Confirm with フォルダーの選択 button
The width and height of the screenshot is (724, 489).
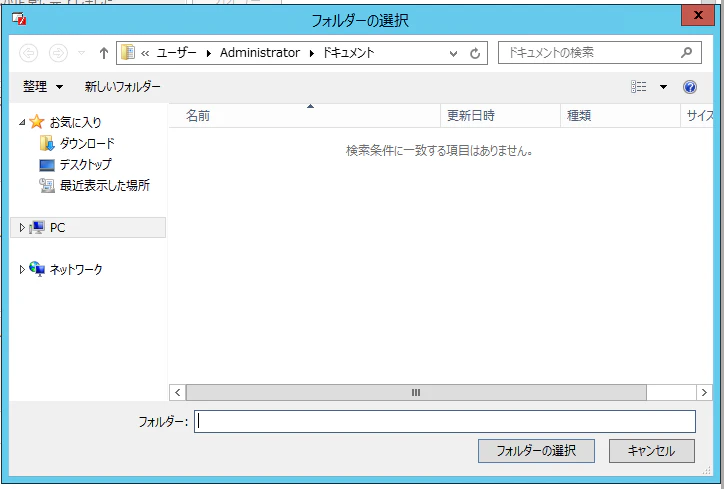pyautogui.click(x=536, y=451)
